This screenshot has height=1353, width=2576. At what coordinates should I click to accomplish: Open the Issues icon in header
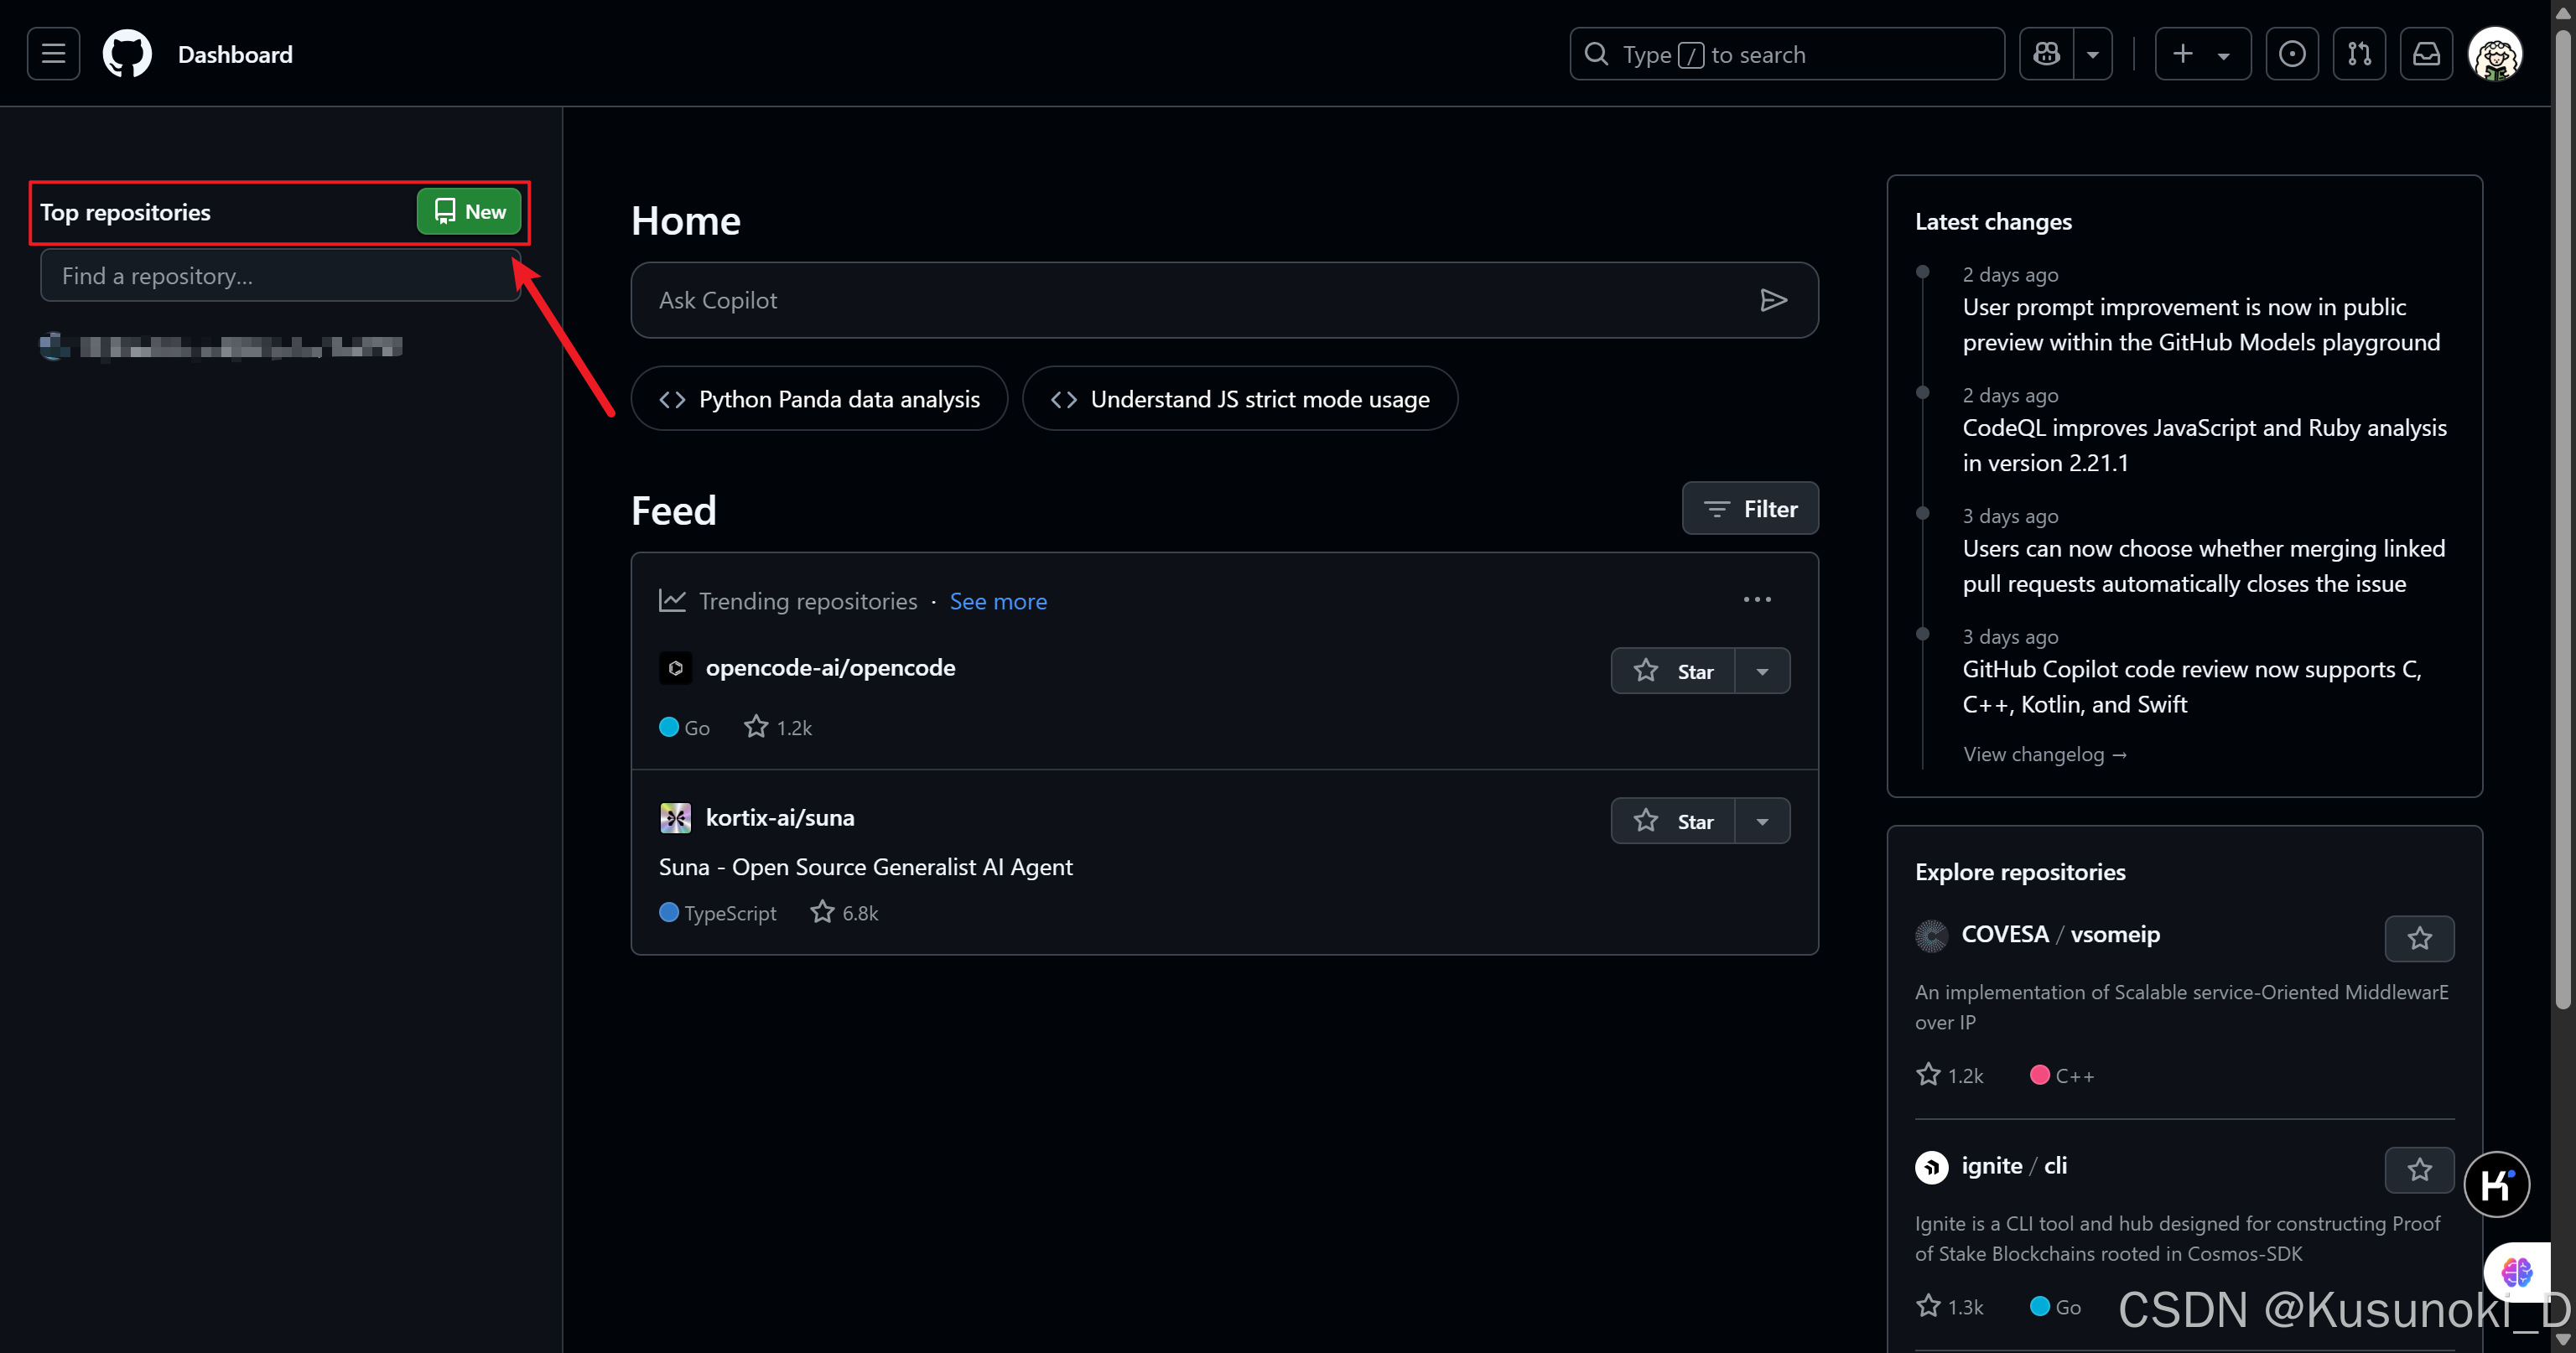point(2291,54)
